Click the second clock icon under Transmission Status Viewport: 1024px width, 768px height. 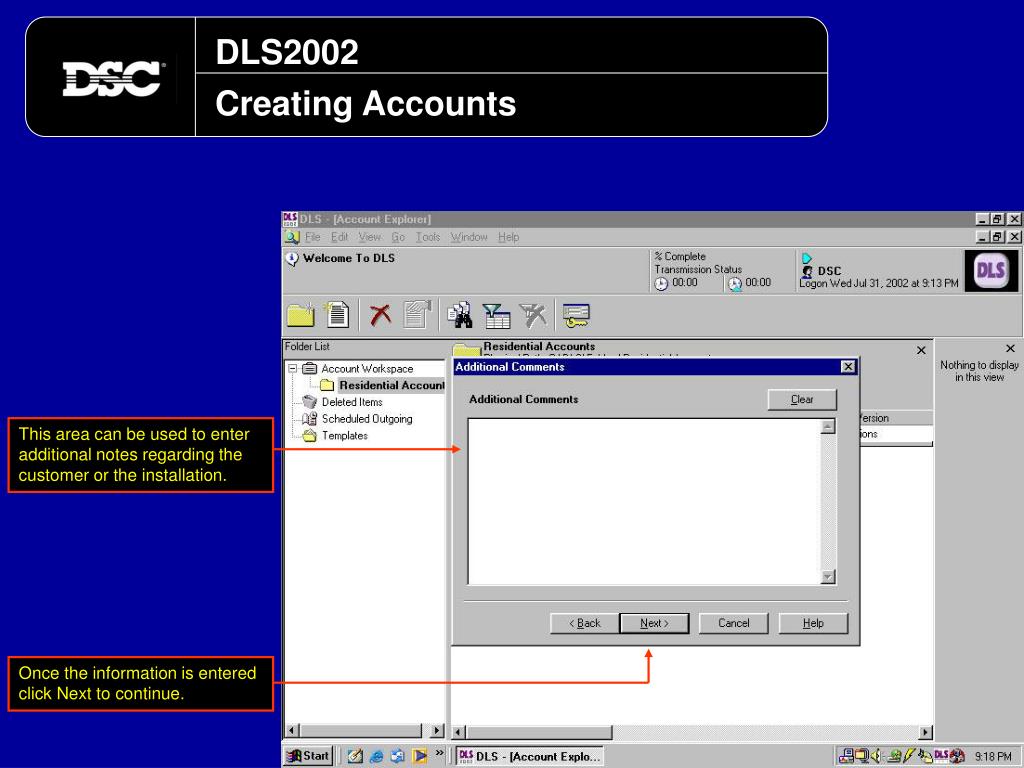coord(735,283)
